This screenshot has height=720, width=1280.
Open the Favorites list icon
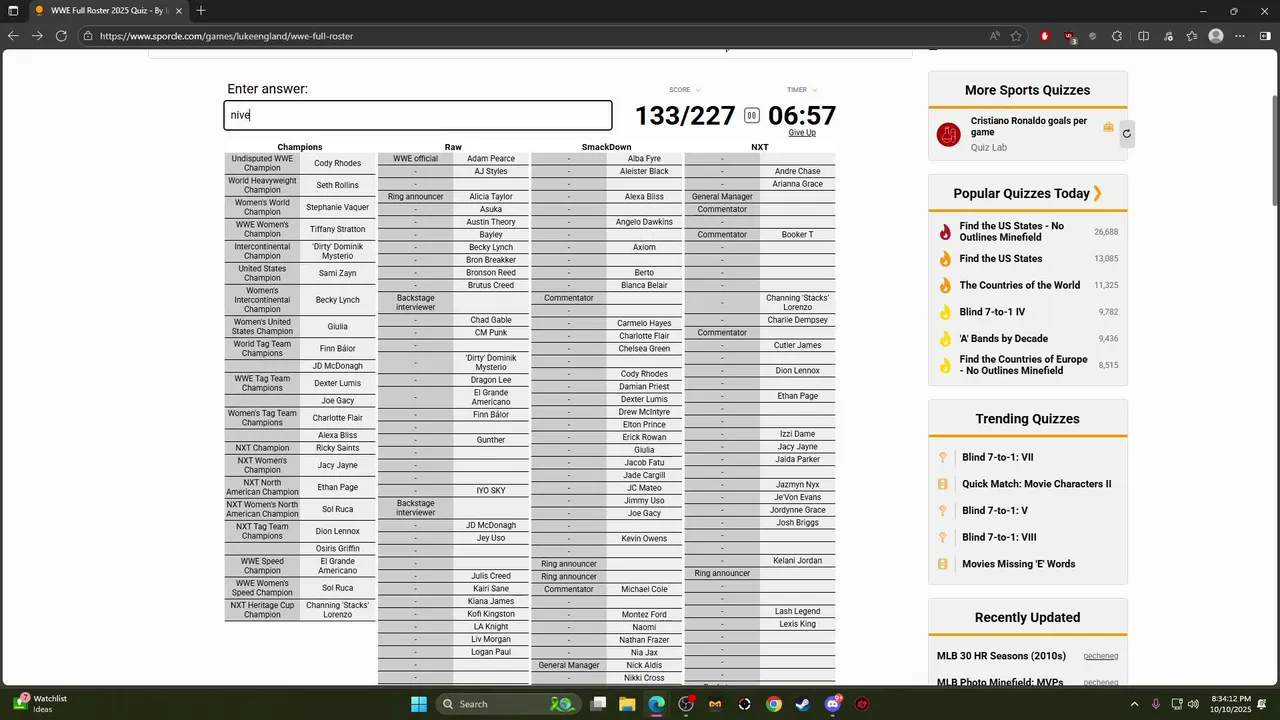coord(1192,36)
